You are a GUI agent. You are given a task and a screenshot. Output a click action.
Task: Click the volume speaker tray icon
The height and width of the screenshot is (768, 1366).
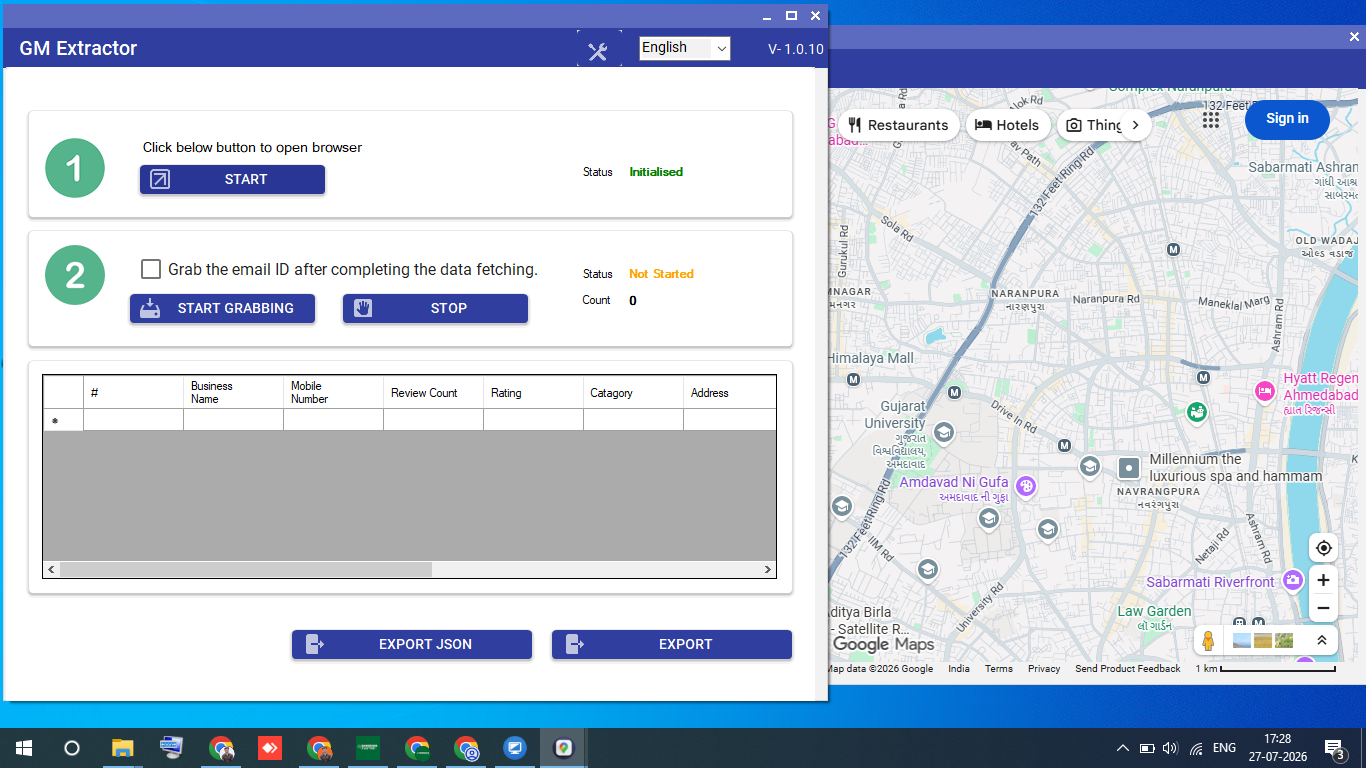[x=1170, y=748]
